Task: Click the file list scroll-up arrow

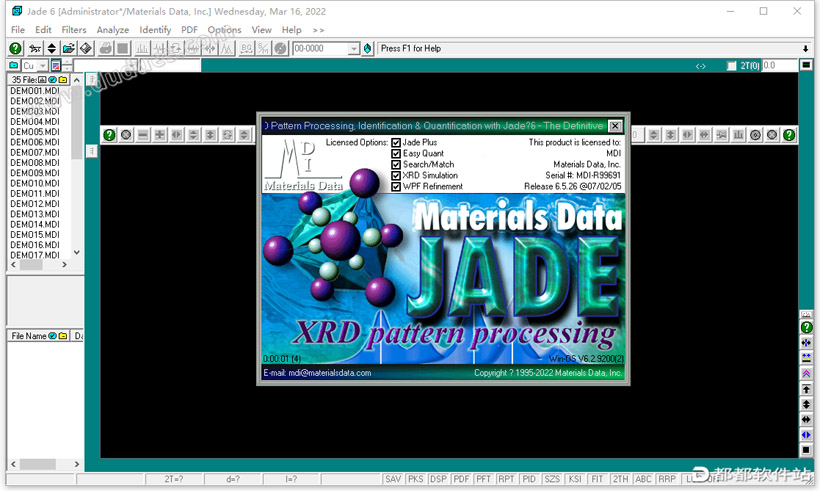Action: (77, 80)
